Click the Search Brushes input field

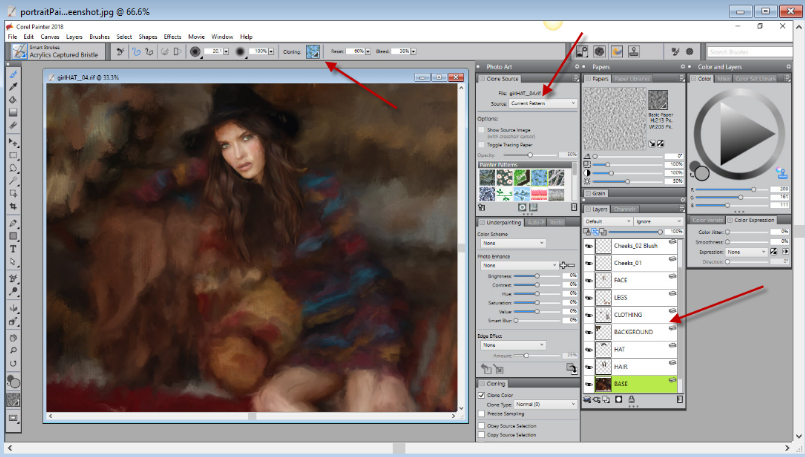coord(749,52)
